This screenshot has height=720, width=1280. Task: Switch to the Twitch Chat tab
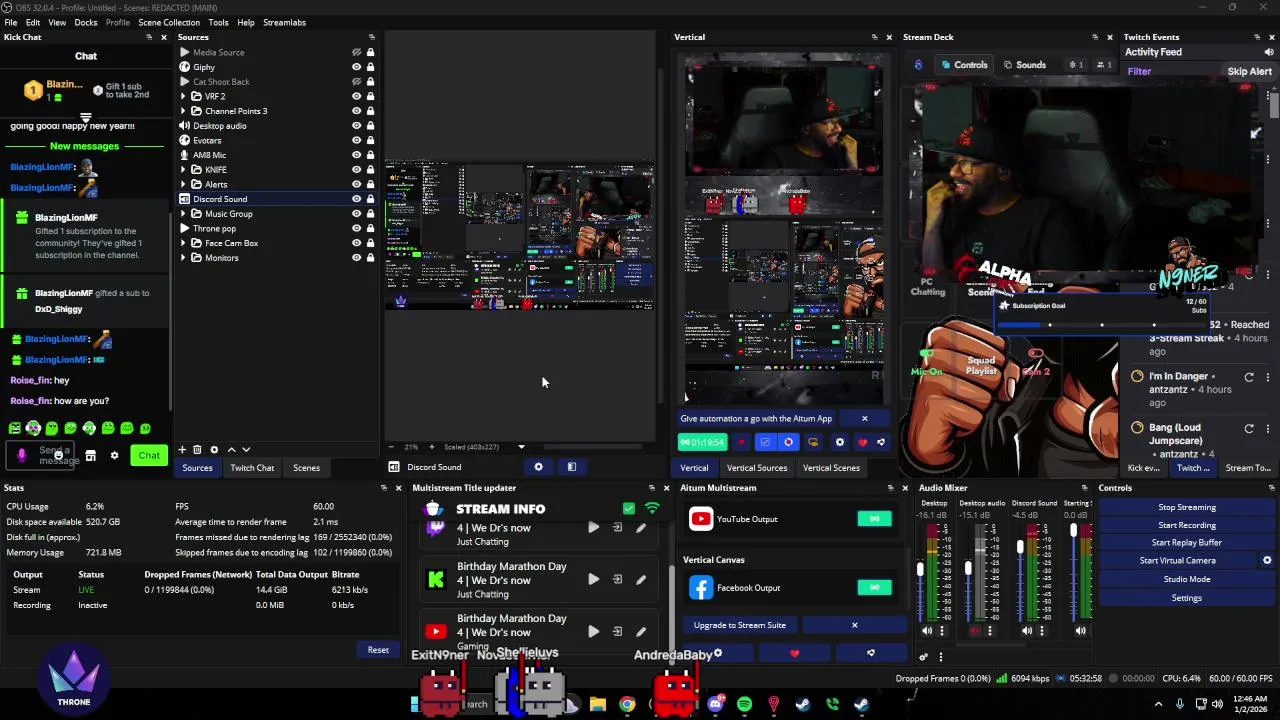pos(252,468)
